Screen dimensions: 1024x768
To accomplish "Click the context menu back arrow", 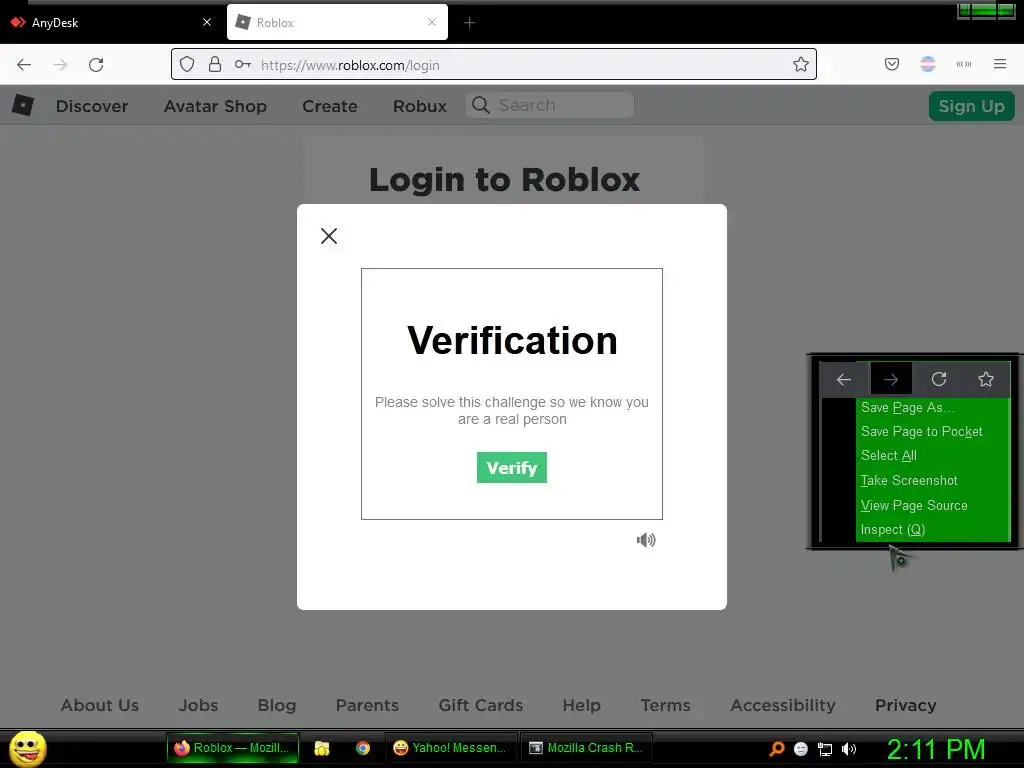I will coord(844,379).
